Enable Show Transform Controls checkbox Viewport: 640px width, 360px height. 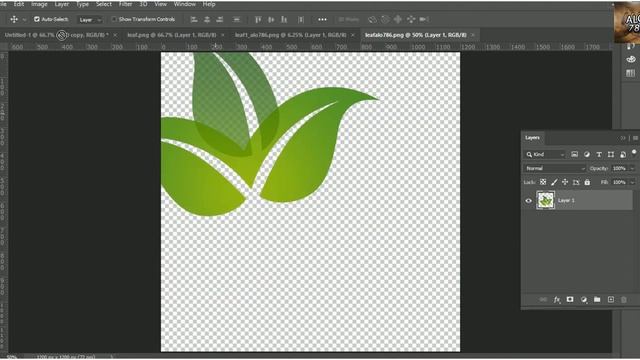coord(114,19)
